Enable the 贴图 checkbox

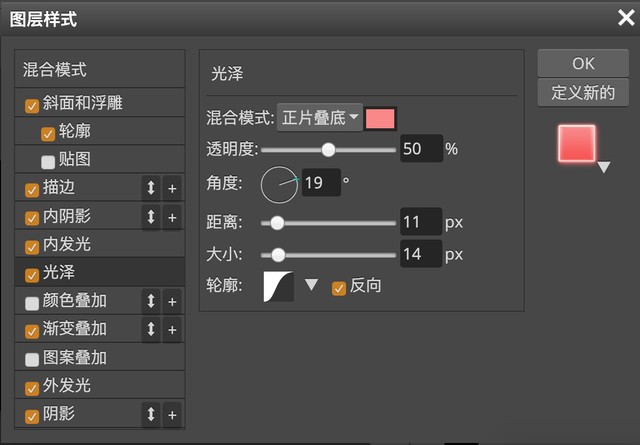(48, 160)
